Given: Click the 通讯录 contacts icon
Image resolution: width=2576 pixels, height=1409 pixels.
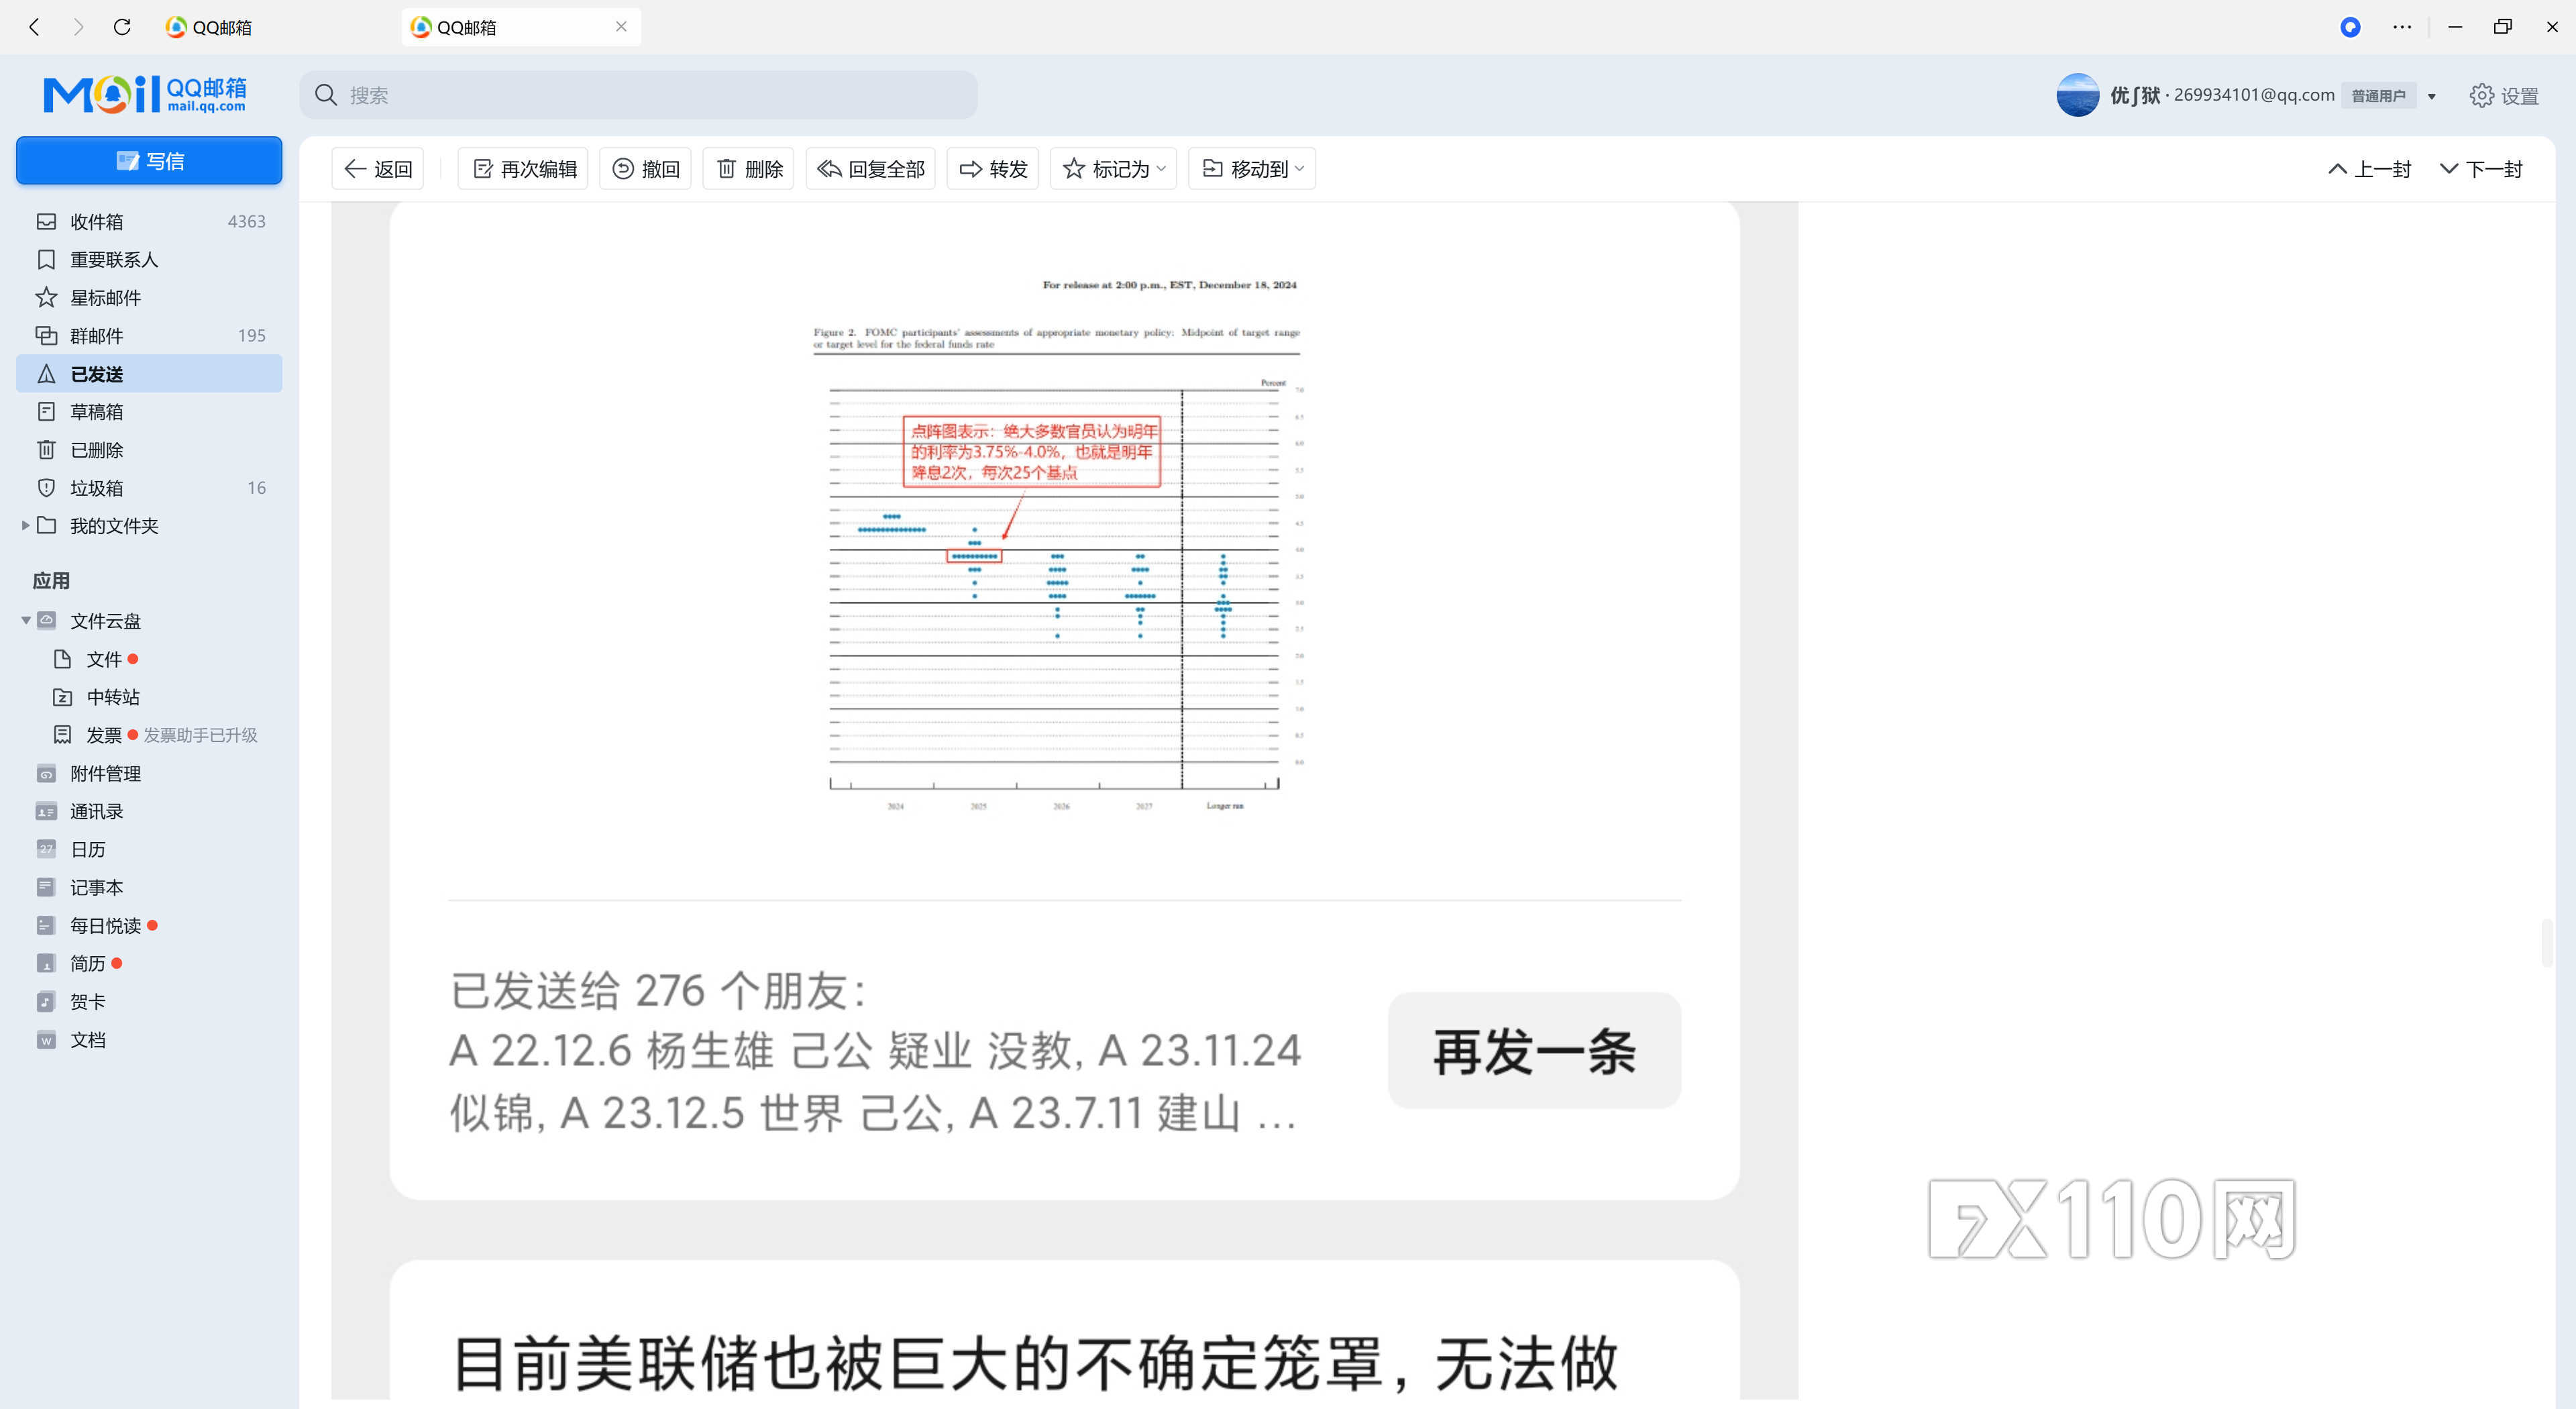Looking at the screenshot, I should point(46,812).
